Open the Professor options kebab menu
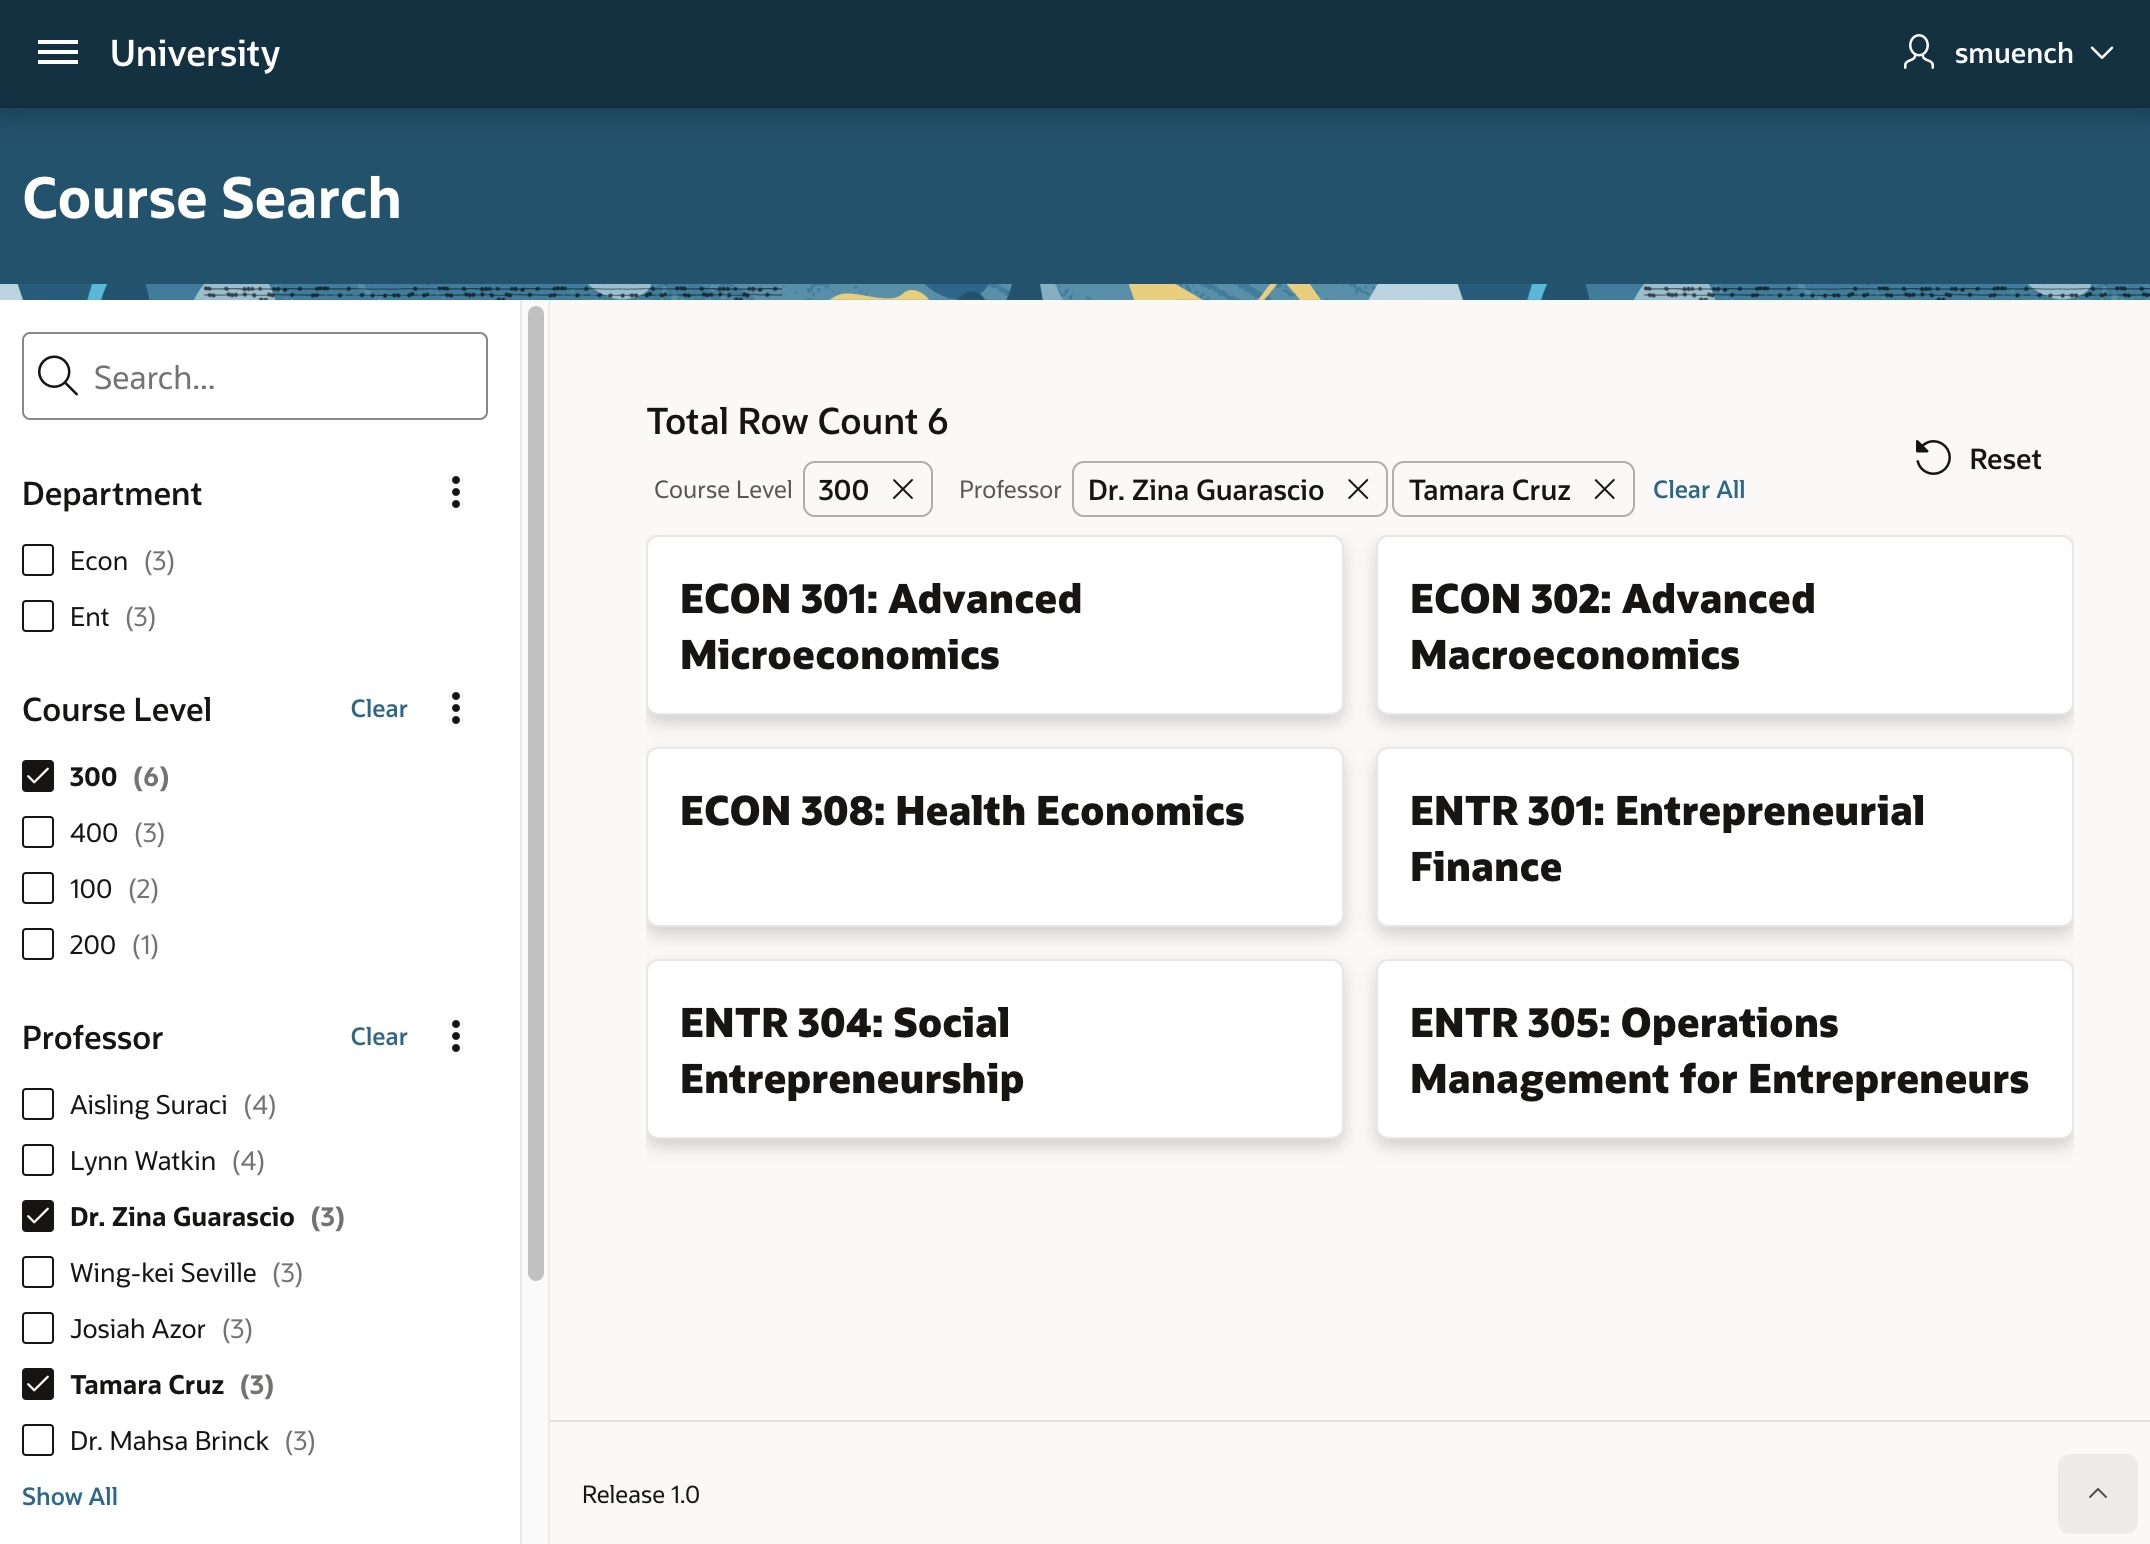Screen dimensions: 2150x1544 (x=456, y=1036)
